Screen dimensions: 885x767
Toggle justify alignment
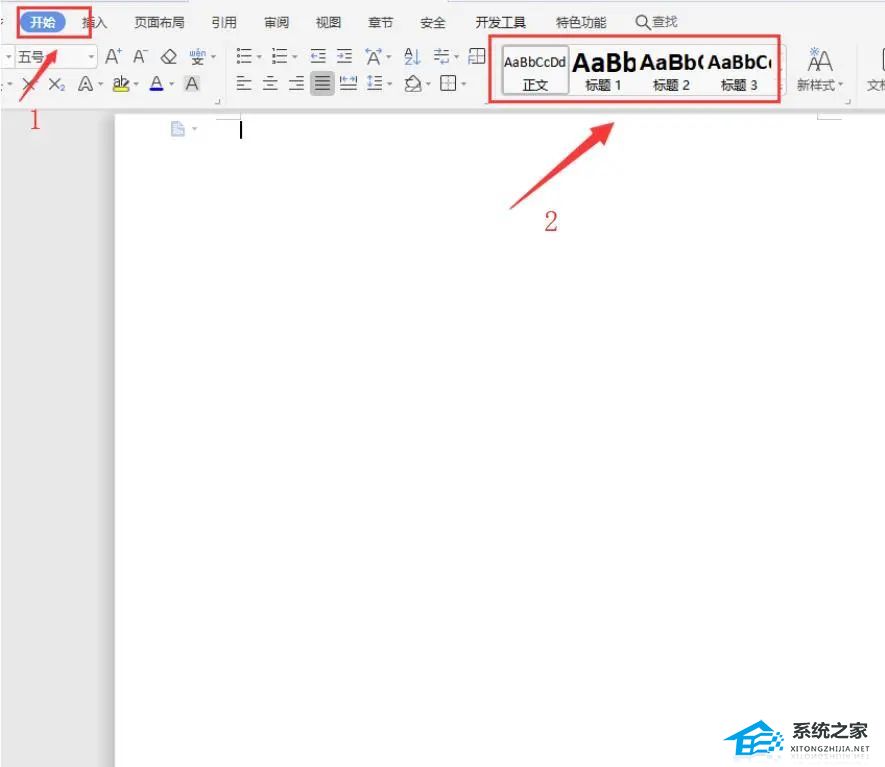[x=322, y=84]
